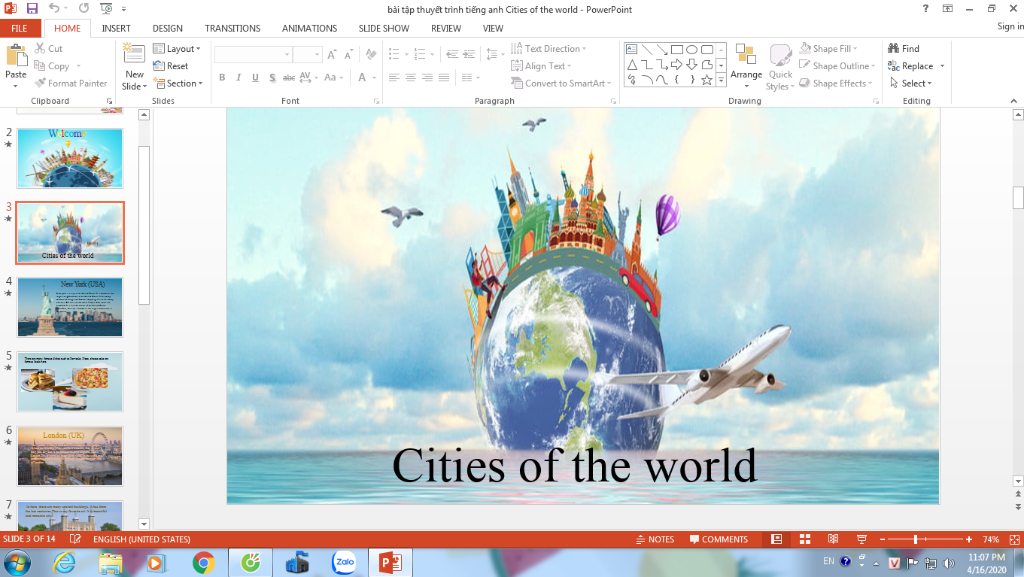Toggle the Notes pane
Viewport: 1024px width, 577px height.
point(655,539)
